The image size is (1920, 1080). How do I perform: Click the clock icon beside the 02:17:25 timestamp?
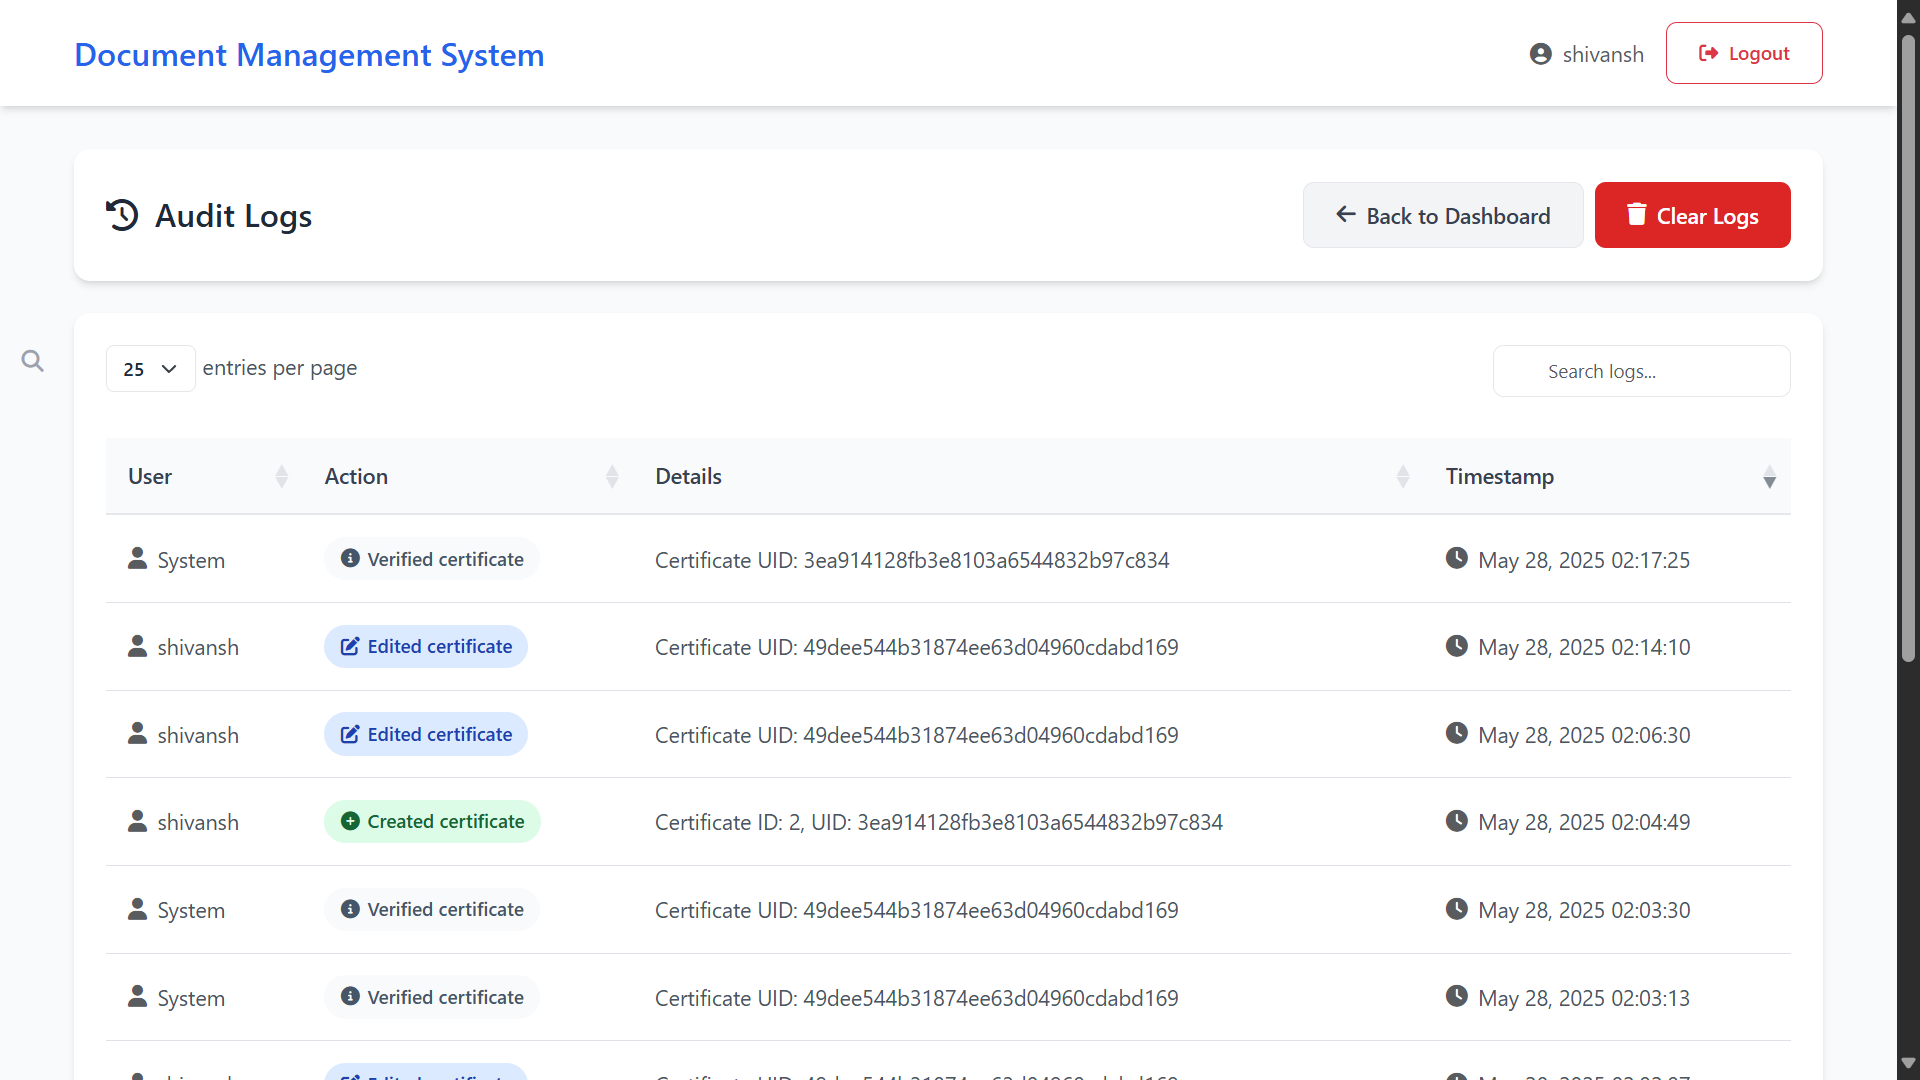[x=1456, y=558]
